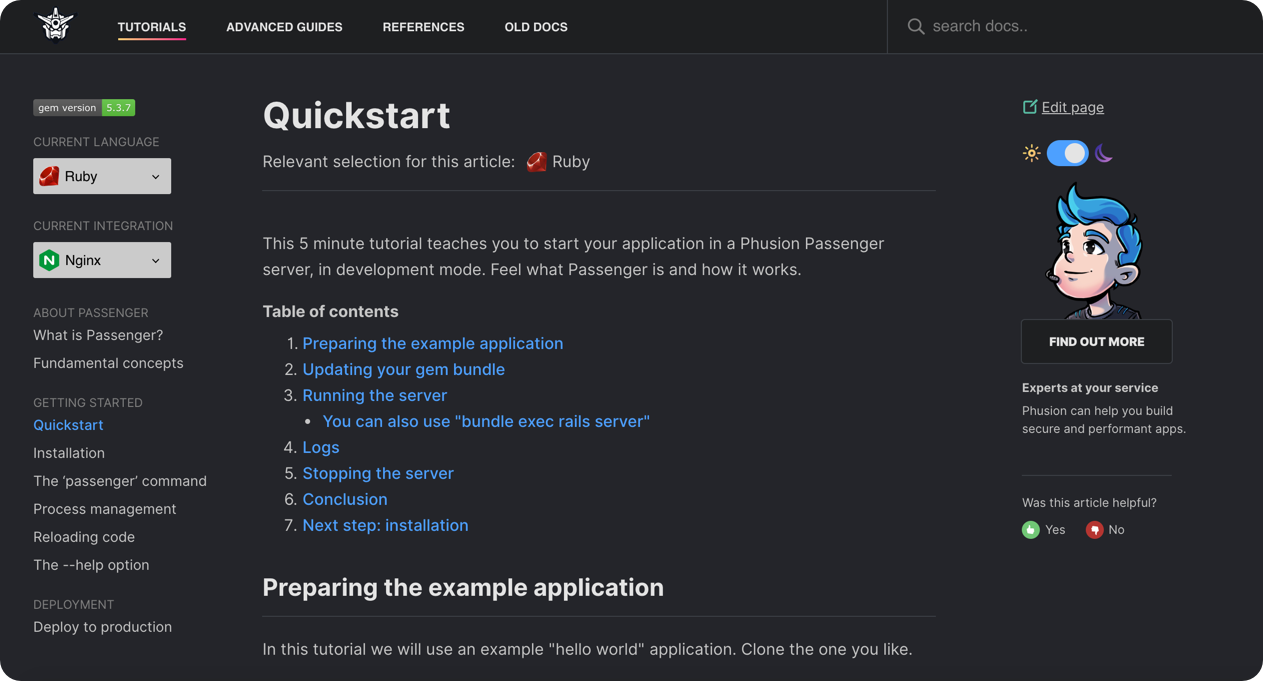Click 'Table of contents' heading text
Viewport: 1263px width, 681px height.
click(330, 311)
